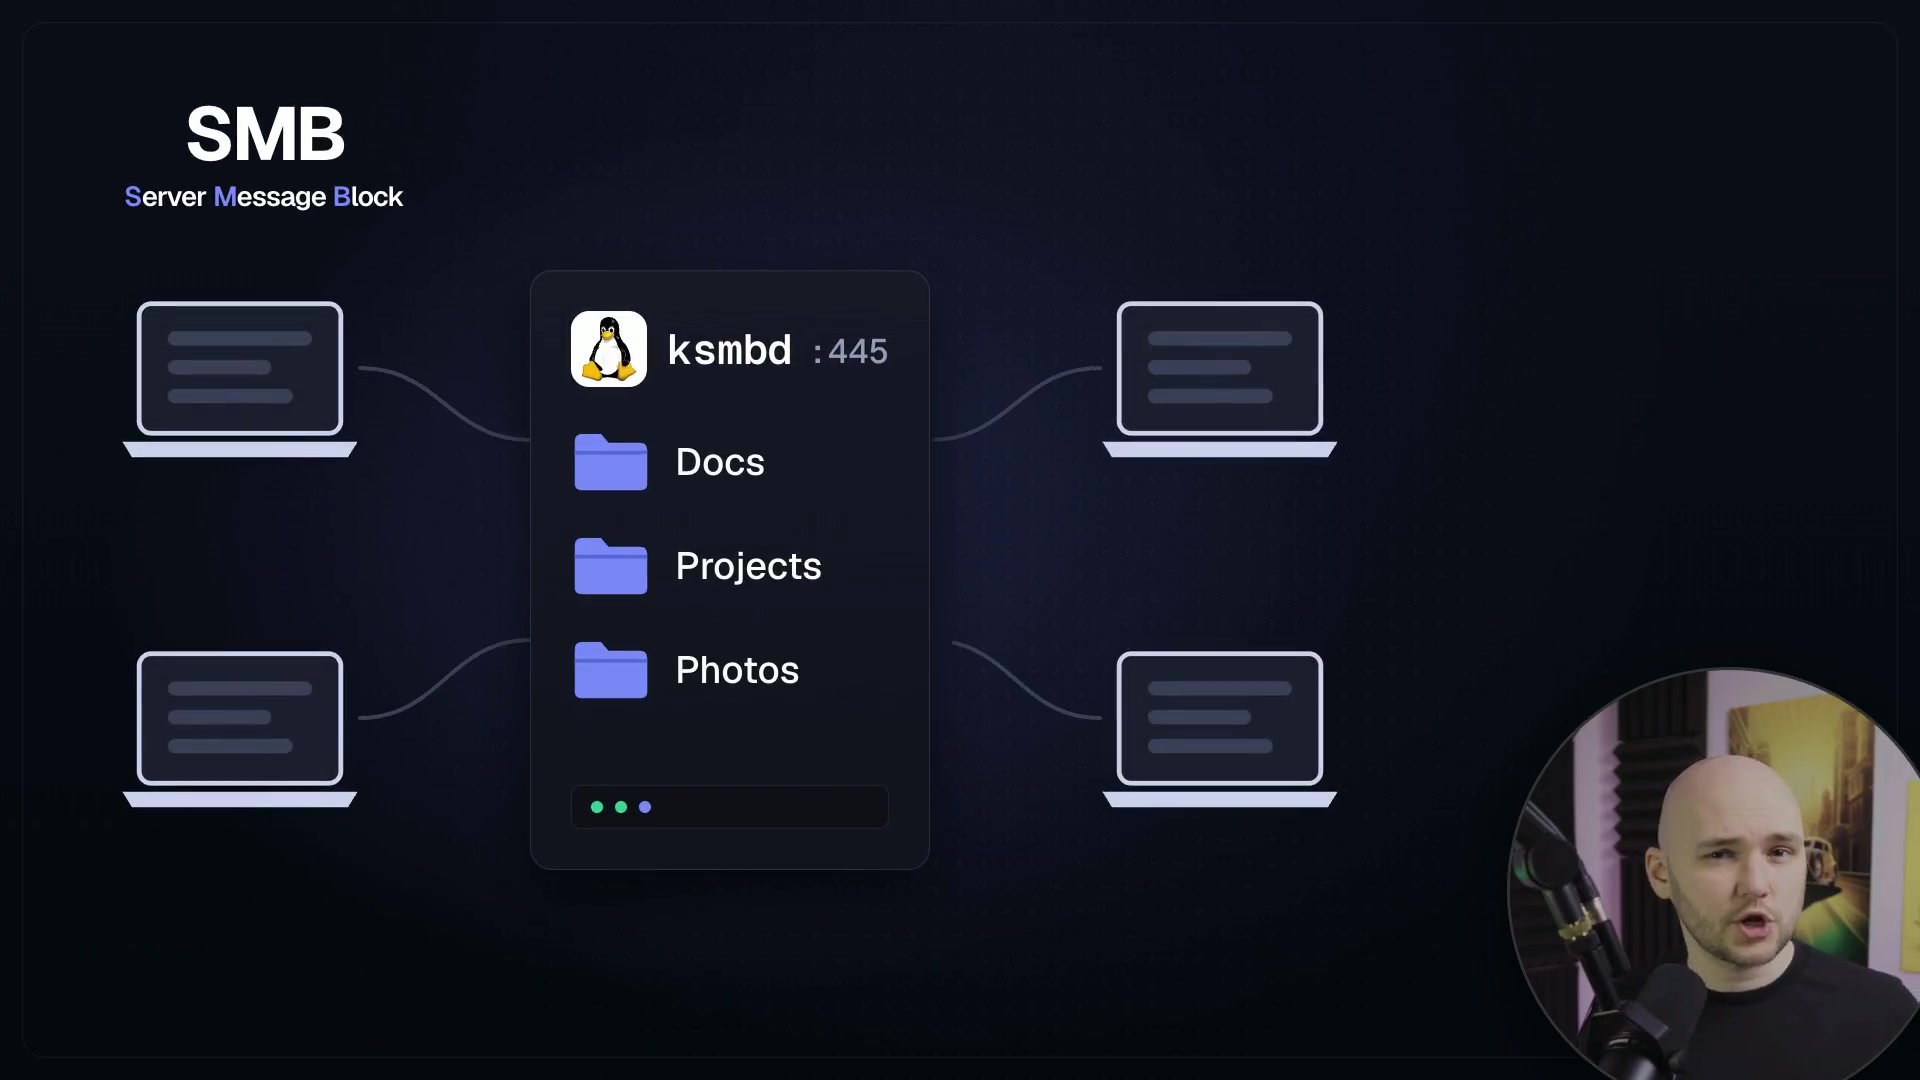
Task: Select the top-left laptop client
Action: [240, 379]
